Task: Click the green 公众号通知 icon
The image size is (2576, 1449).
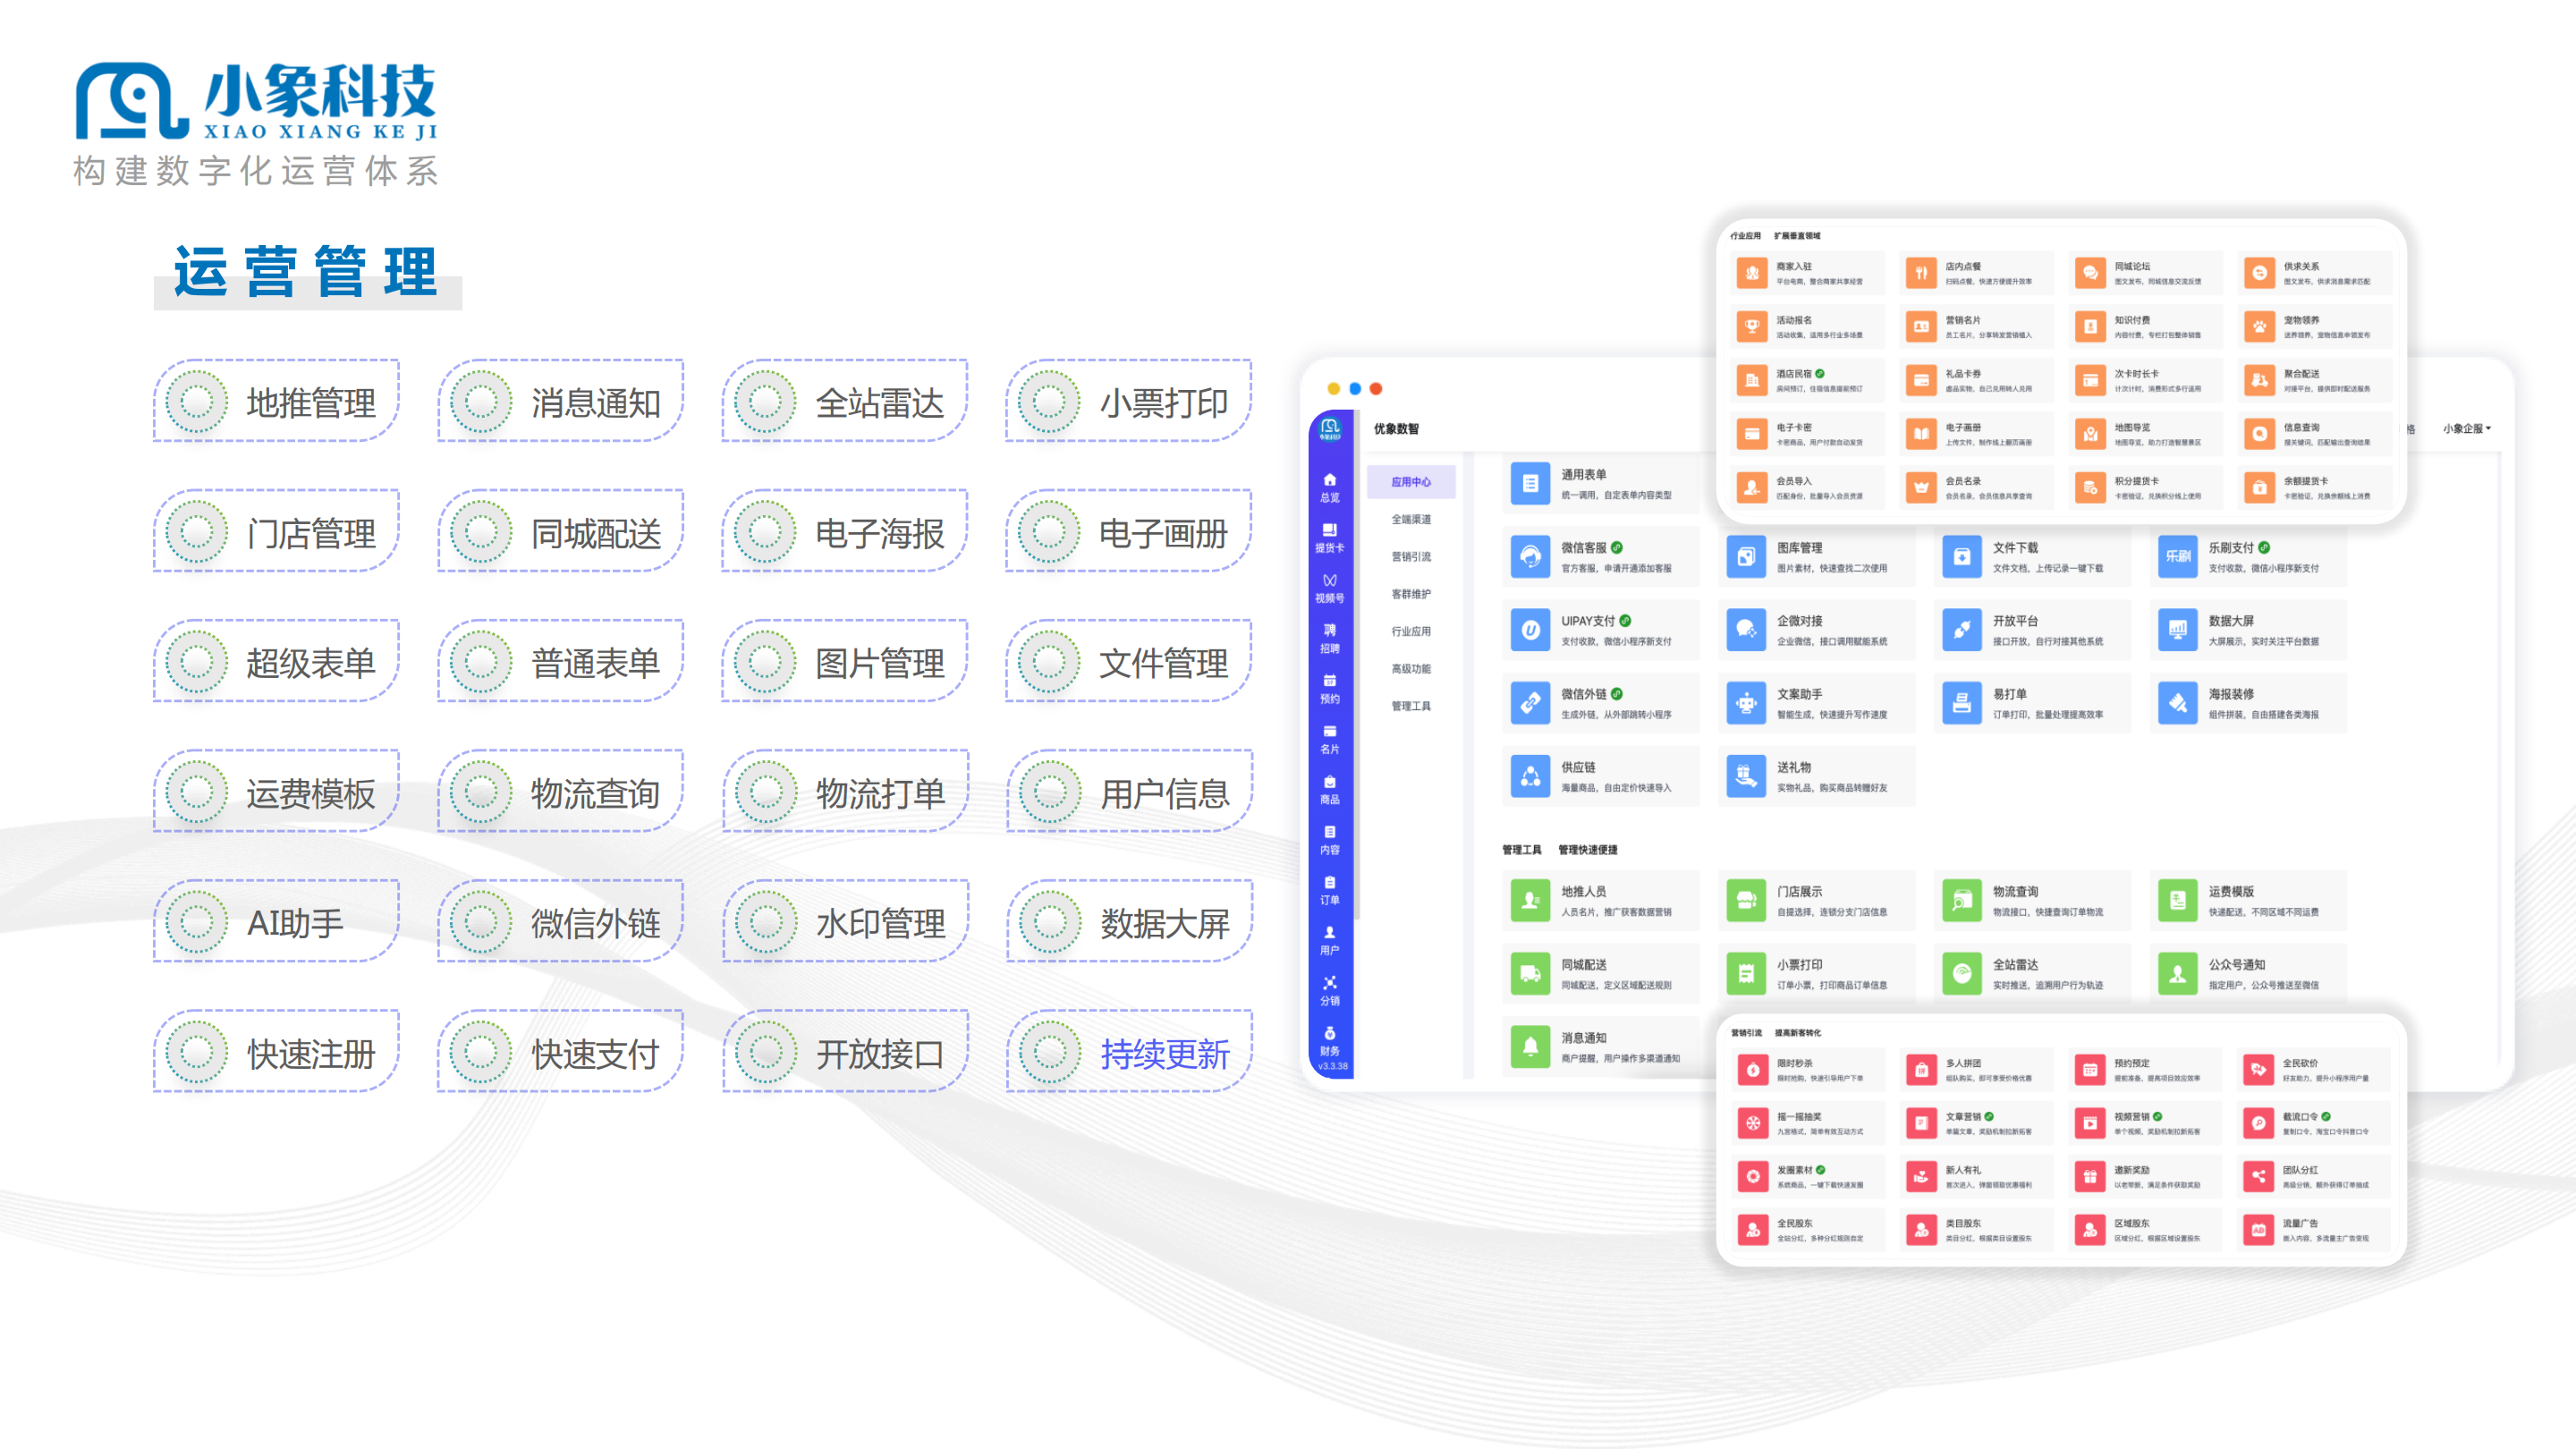Action: click(2177, 973)
